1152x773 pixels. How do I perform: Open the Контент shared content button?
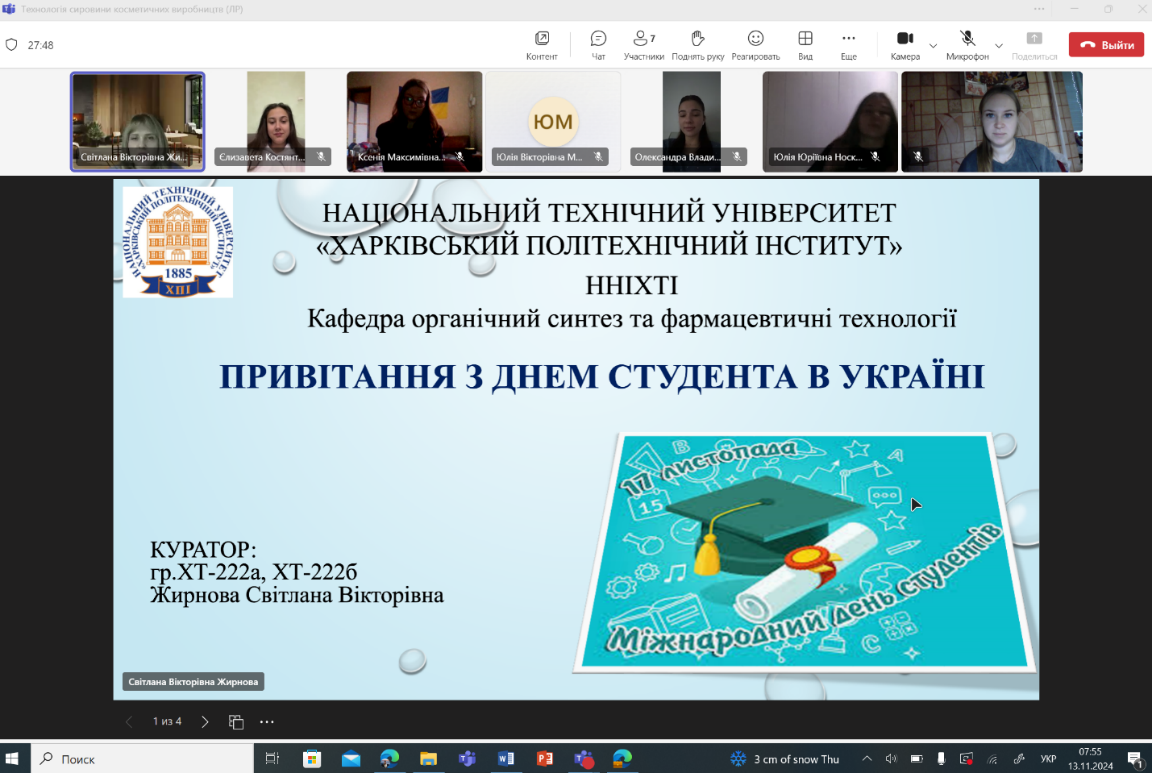click(542, 44)
